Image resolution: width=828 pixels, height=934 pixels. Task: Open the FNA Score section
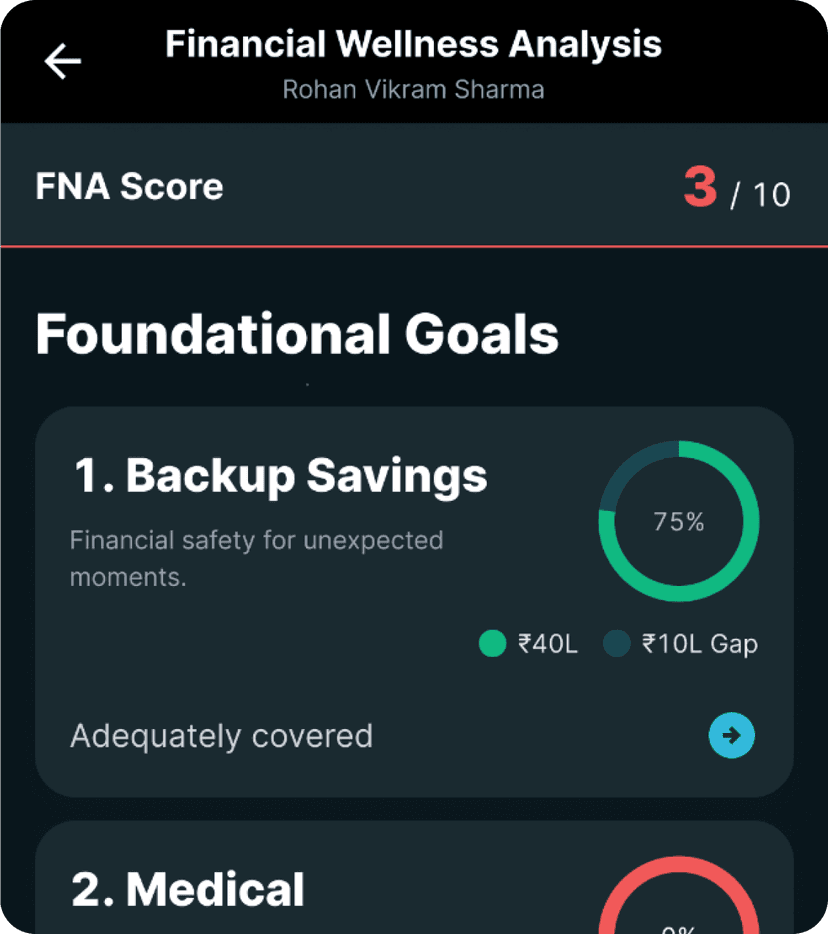point(128,187)
